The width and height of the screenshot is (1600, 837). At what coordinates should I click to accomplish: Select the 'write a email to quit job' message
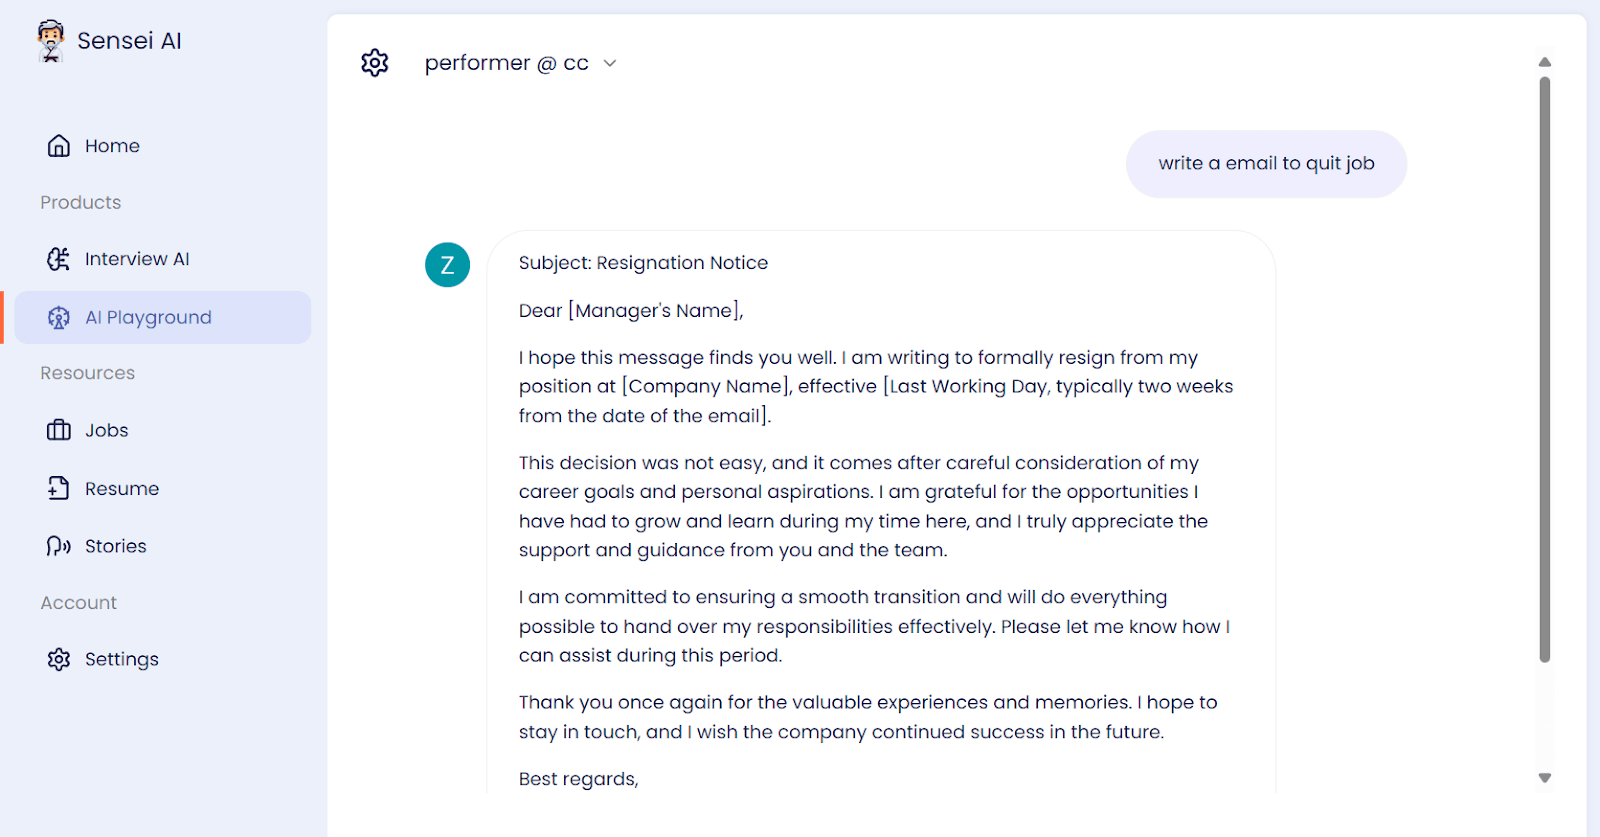point(1266,164)
